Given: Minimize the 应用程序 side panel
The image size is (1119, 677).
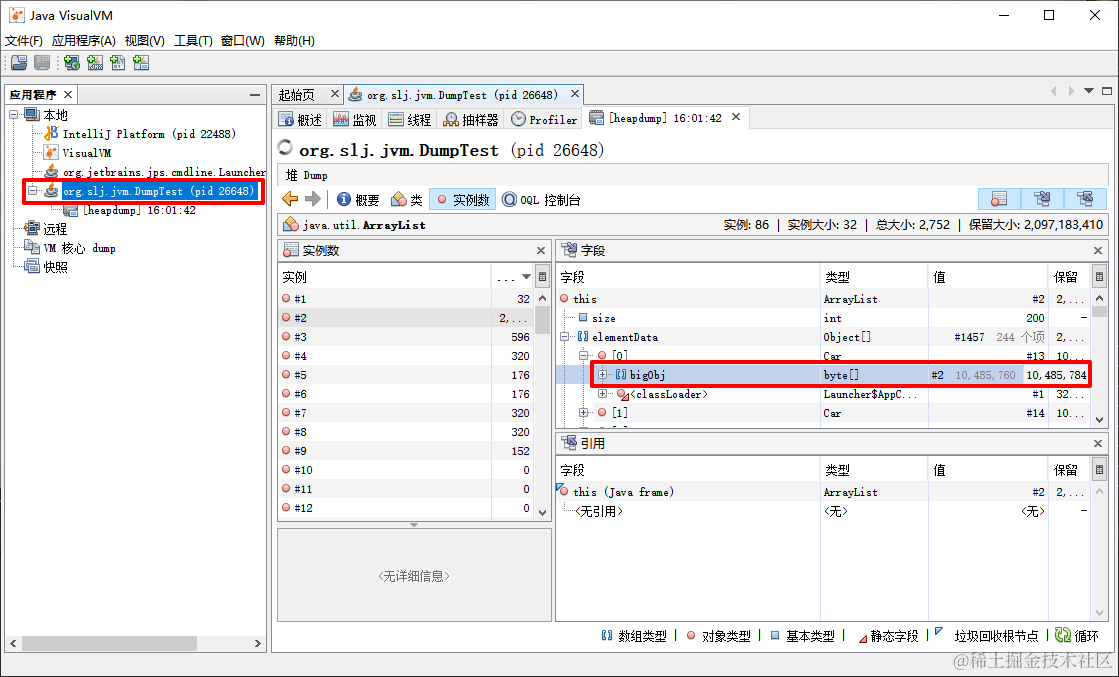Looking at the screenshot, I should (x=255, y=94).
